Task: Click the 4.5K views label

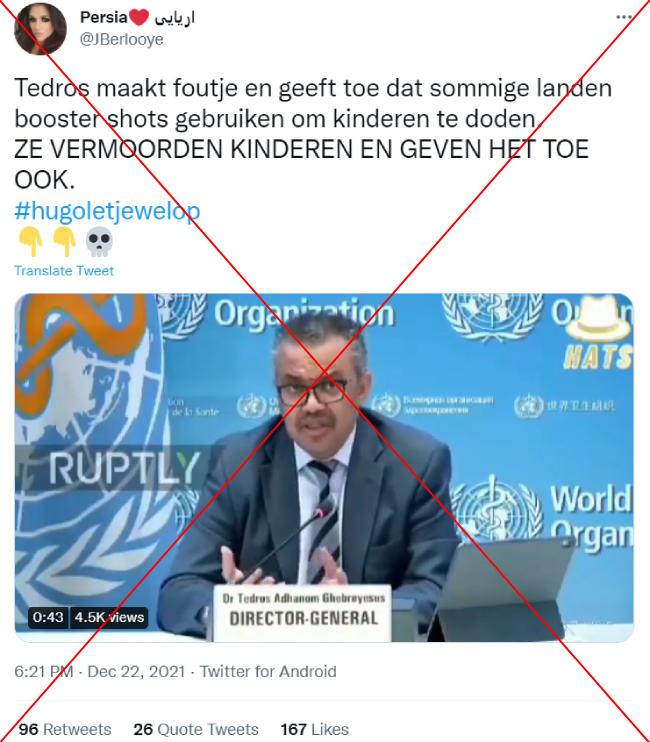Action: 109,617
